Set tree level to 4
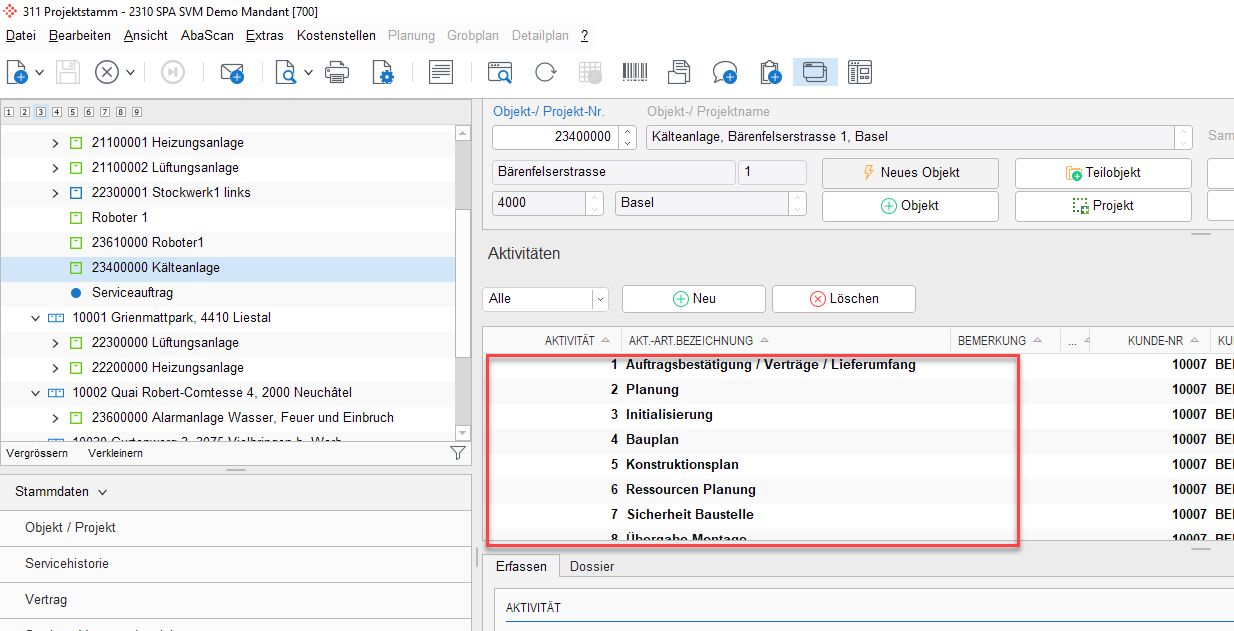The height and width of the screenshot is (631, 1234). click(57, 112)
